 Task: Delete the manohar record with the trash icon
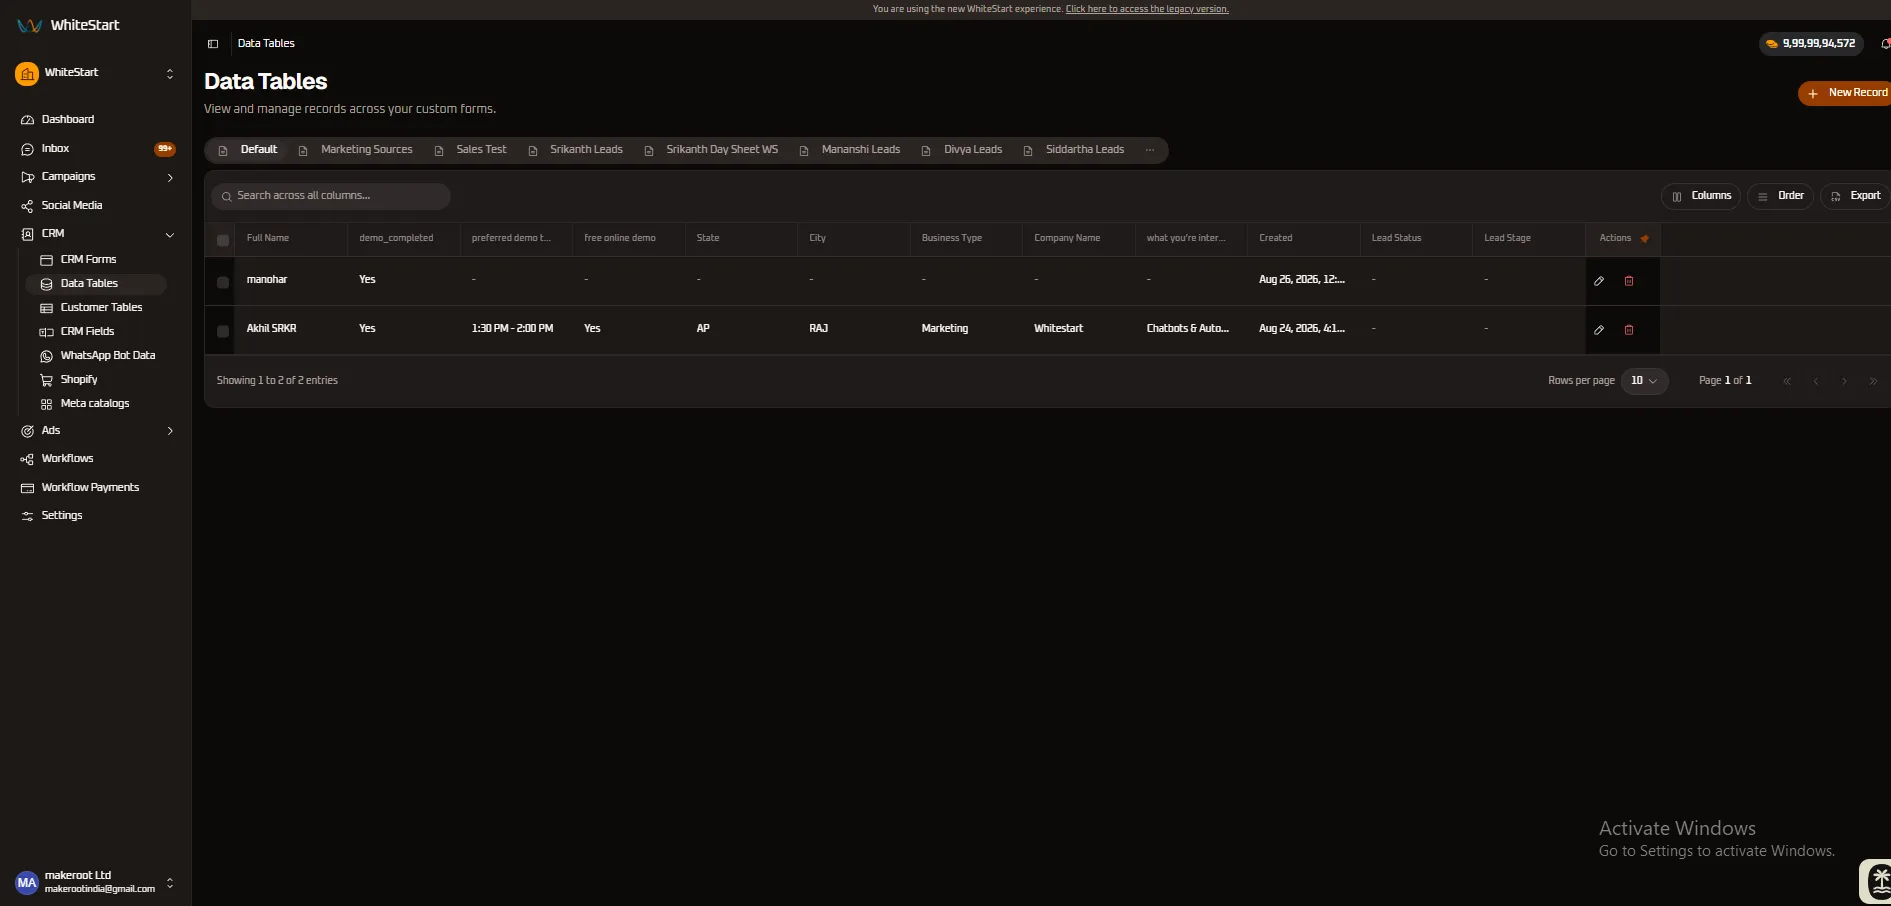pos(1629,281)
